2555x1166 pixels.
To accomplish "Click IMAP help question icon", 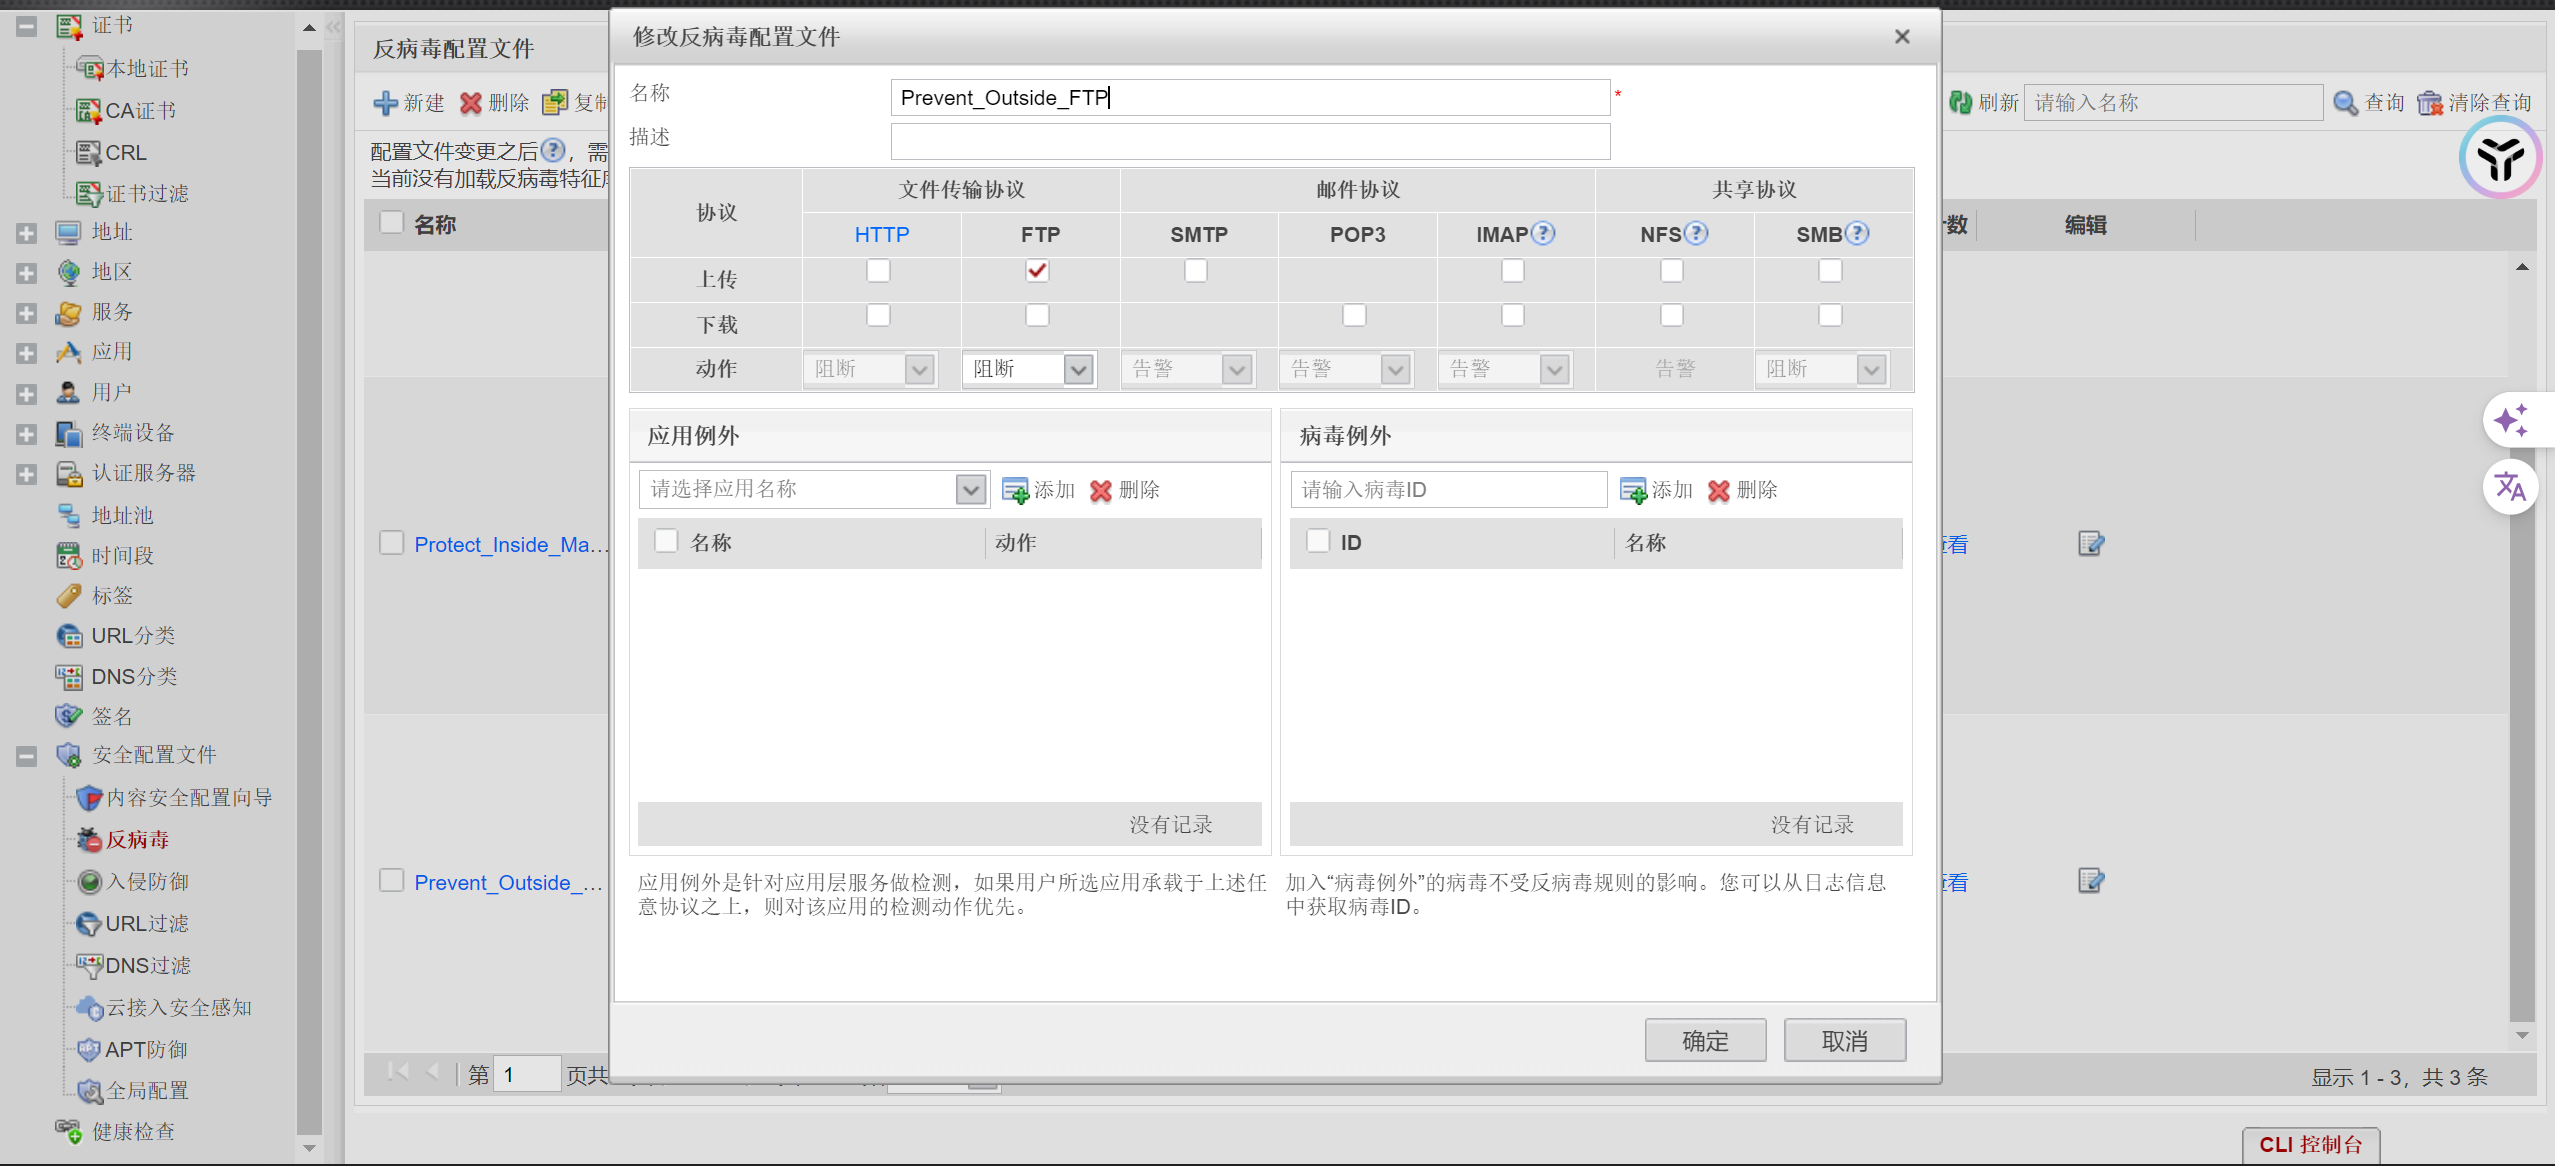I will (x=1543, y=233).
